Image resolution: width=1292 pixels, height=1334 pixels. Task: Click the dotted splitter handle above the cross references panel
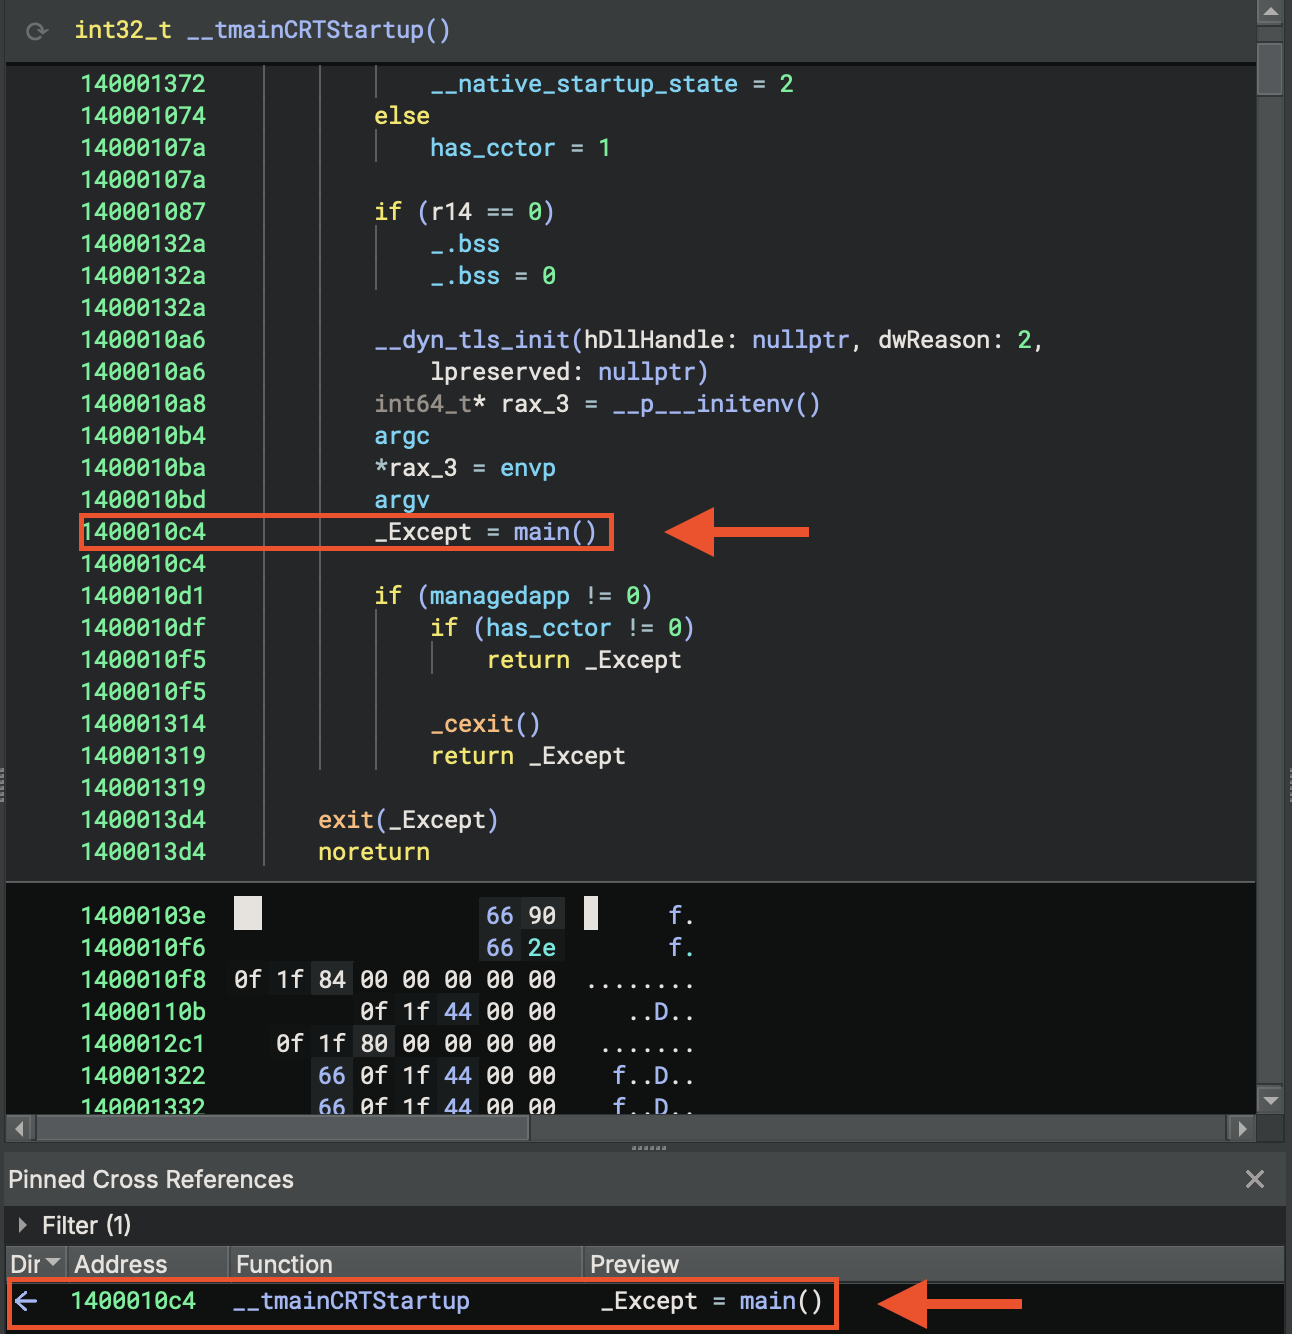tap(648, 1148)
